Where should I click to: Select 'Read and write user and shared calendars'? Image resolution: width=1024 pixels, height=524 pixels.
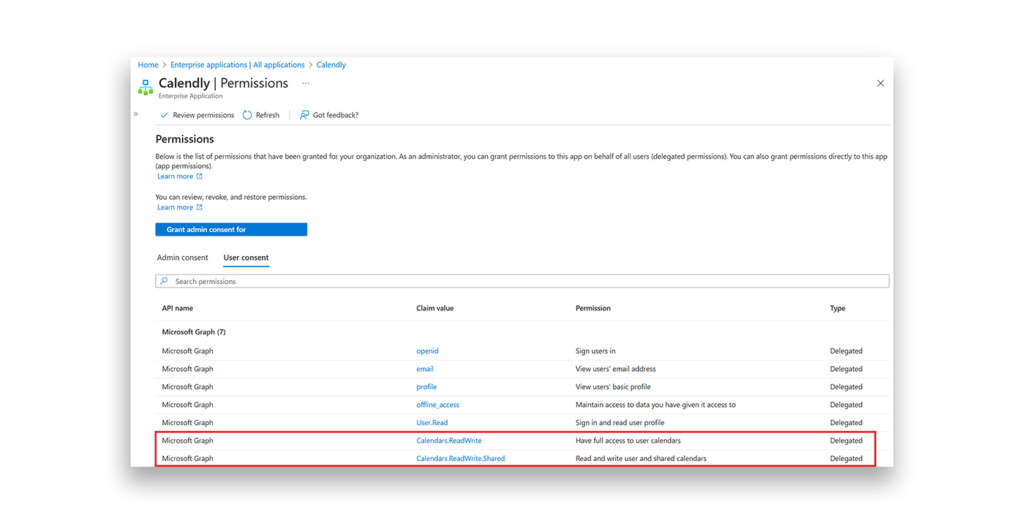641,459
